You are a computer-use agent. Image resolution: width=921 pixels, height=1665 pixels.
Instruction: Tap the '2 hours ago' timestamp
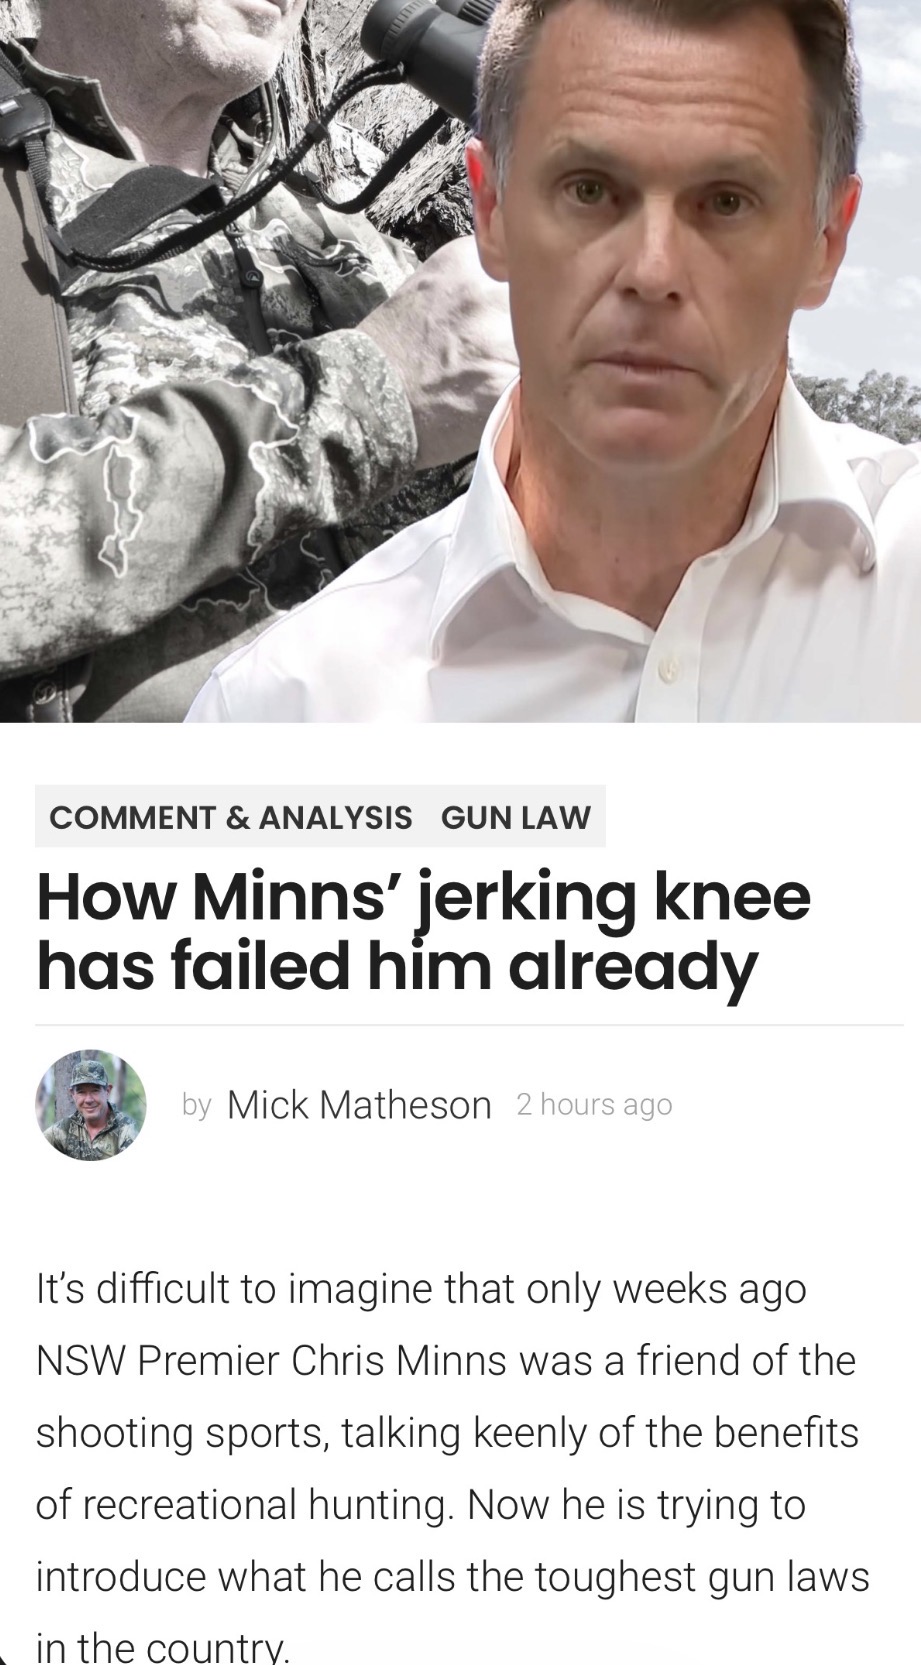[594, 1105]
